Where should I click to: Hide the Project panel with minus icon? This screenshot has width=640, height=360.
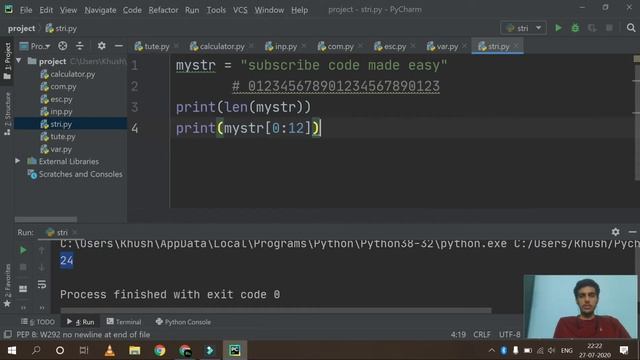118,46
